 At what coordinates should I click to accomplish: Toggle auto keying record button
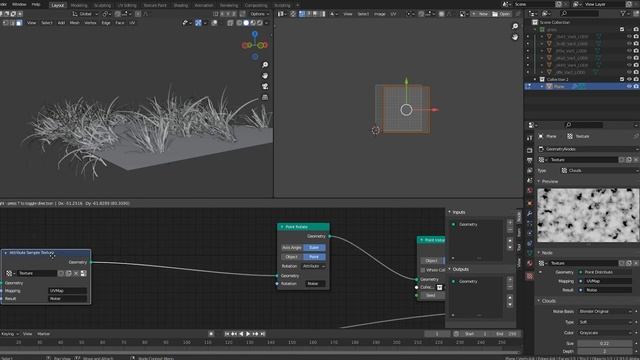211,334
